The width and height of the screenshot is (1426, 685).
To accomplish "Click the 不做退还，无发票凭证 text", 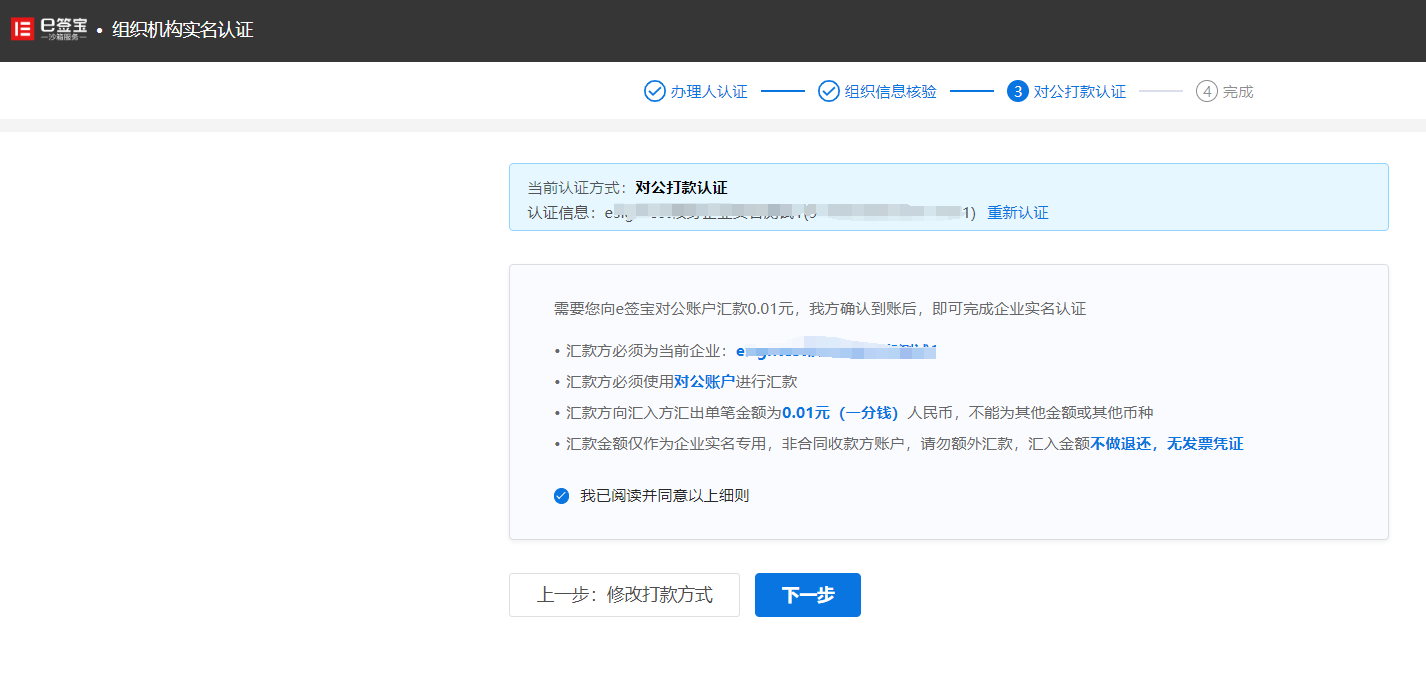I will [1166, 443].
